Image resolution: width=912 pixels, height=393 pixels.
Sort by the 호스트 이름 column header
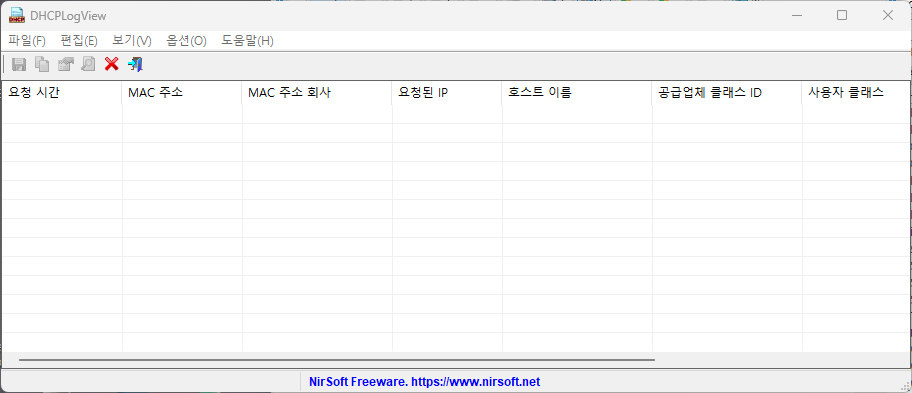(x=577, y=93)
